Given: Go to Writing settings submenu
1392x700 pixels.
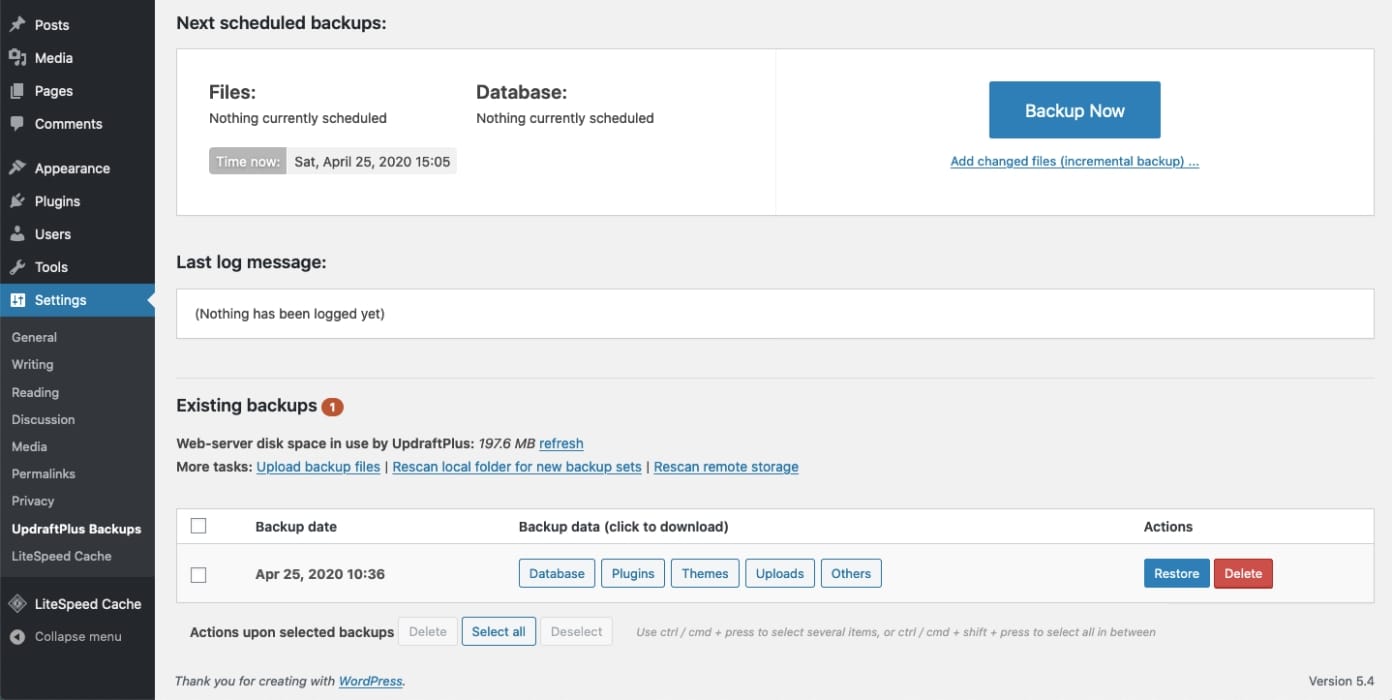Looking at the screenshot, I should [32, 365].
